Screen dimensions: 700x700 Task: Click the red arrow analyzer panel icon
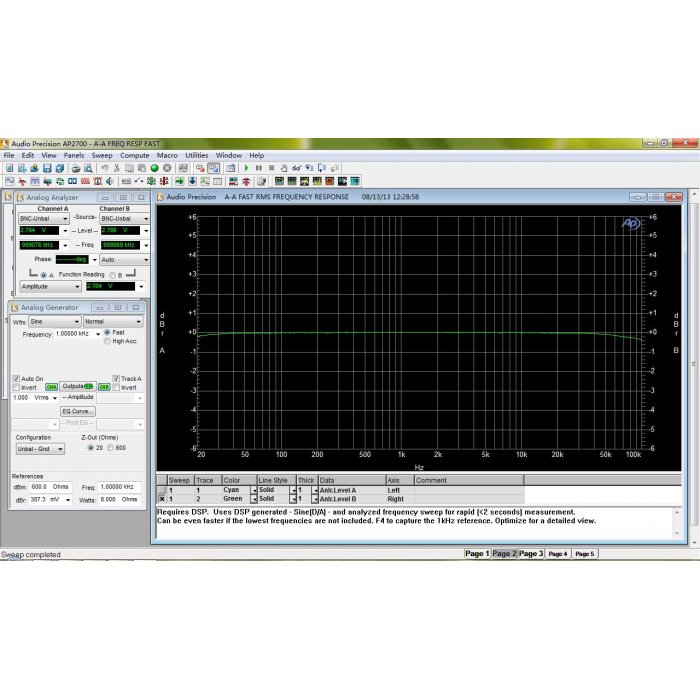(22, 181)
